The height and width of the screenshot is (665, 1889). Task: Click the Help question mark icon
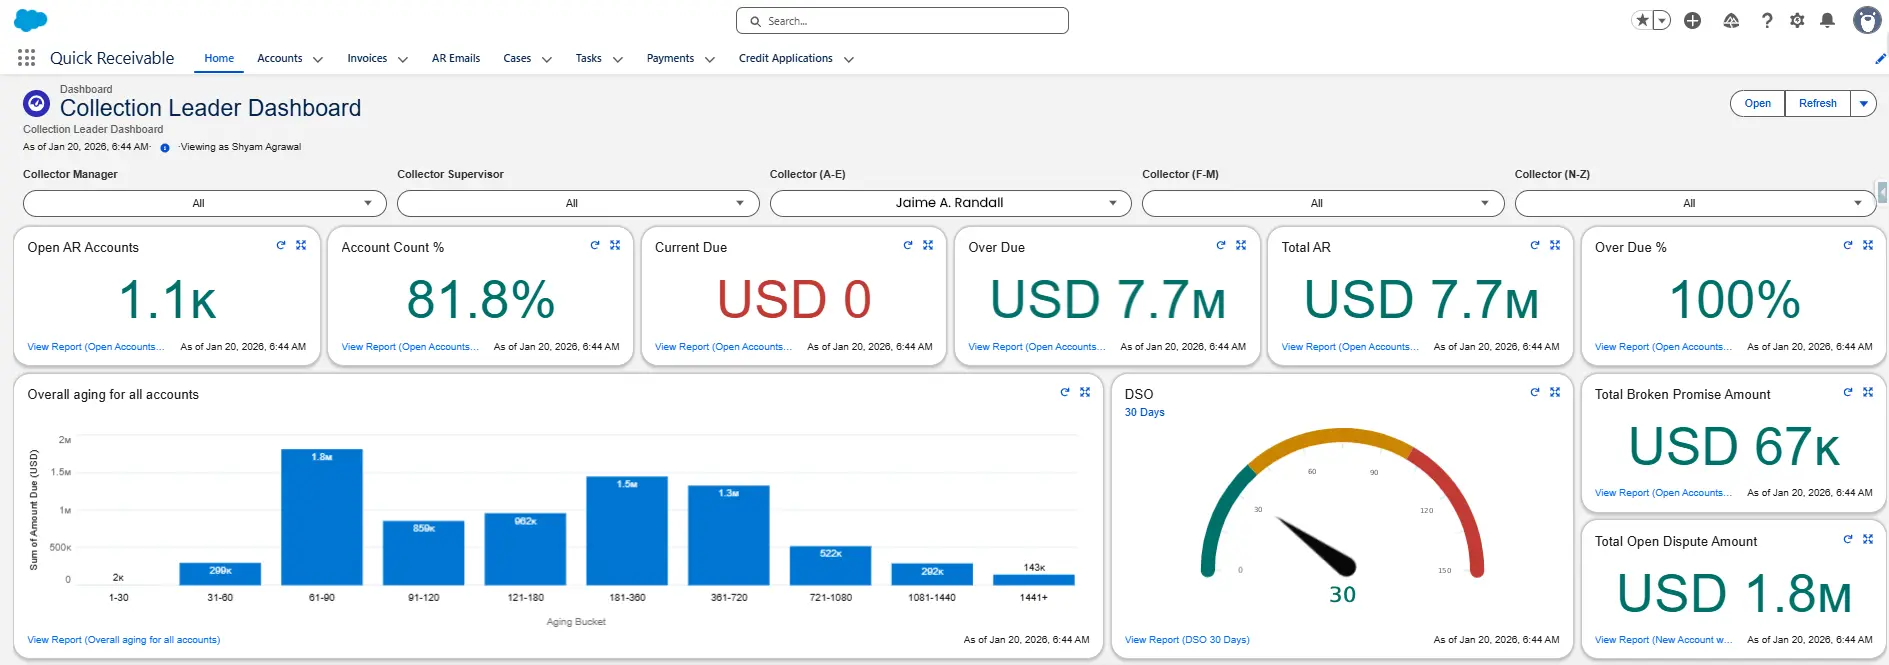pyautogui.click(x=1767, y=21)
